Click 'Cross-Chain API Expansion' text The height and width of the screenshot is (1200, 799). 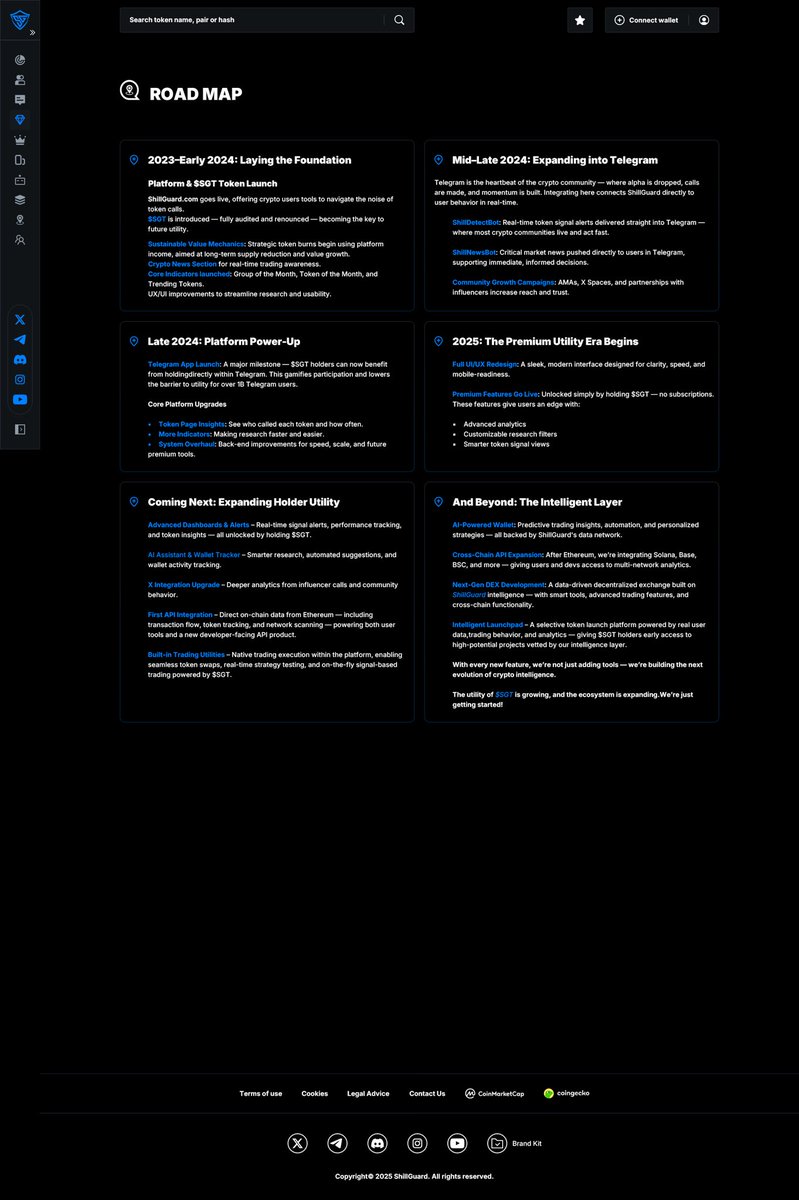pyautogui.click(x=498, y=554)
